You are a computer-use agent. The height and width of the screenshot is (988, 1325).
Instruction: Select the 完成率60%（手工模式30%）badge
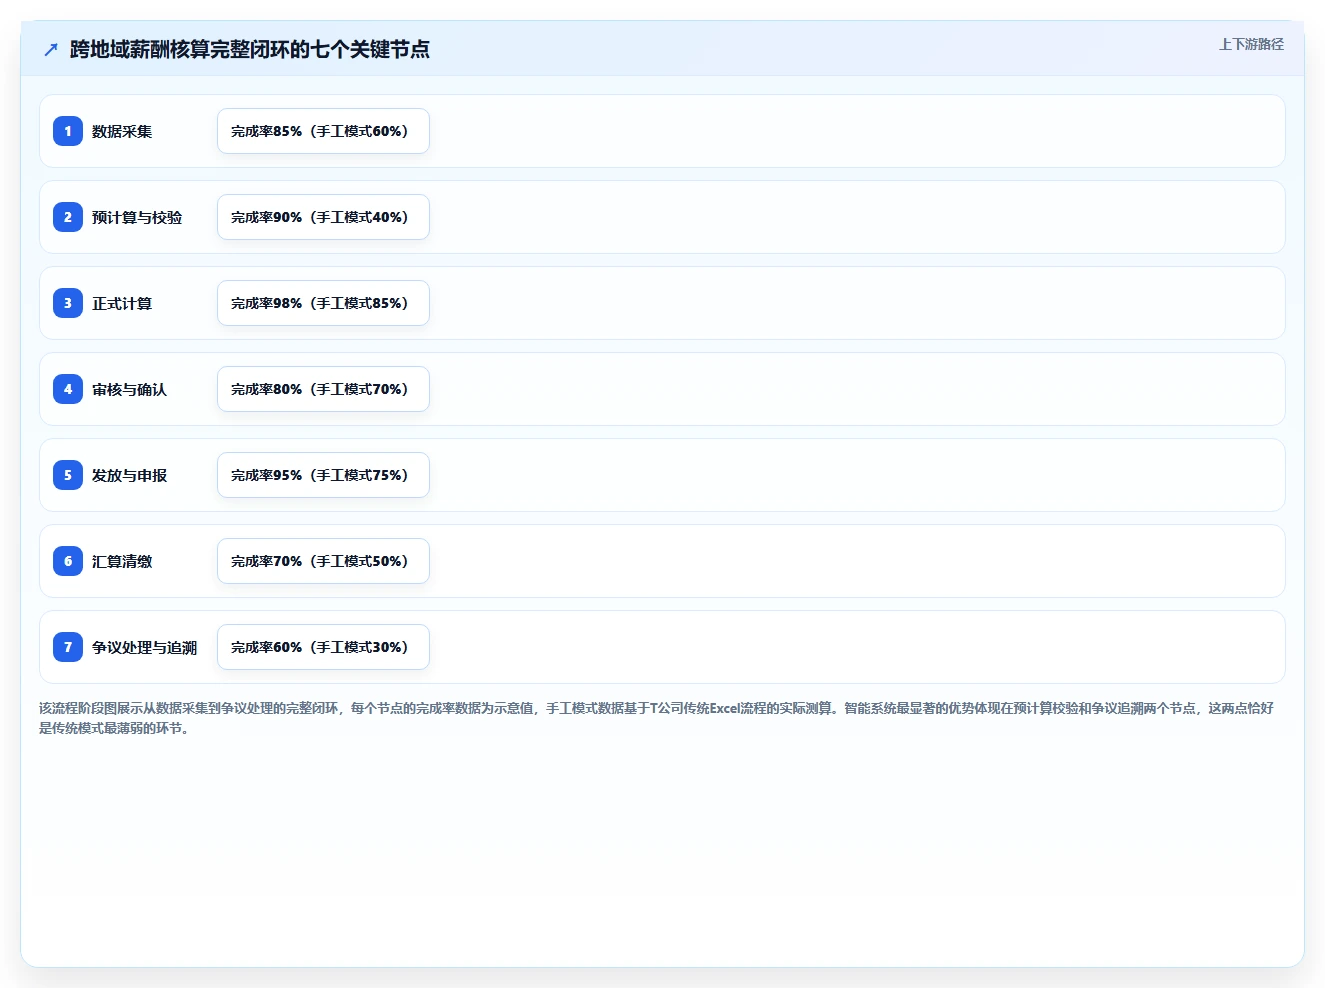pyautogui.click(x=323, y=647)
